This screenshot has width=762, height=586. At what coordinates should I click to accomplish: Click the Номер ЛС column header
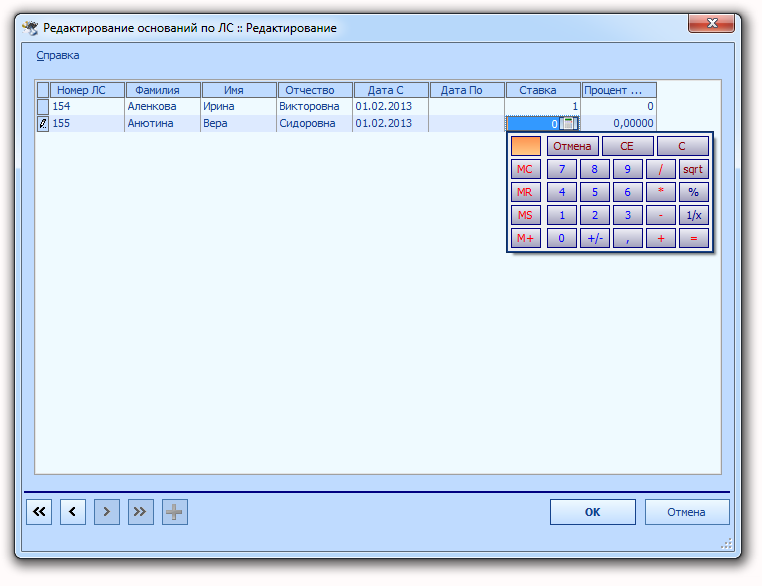click(x=87, y=90)
